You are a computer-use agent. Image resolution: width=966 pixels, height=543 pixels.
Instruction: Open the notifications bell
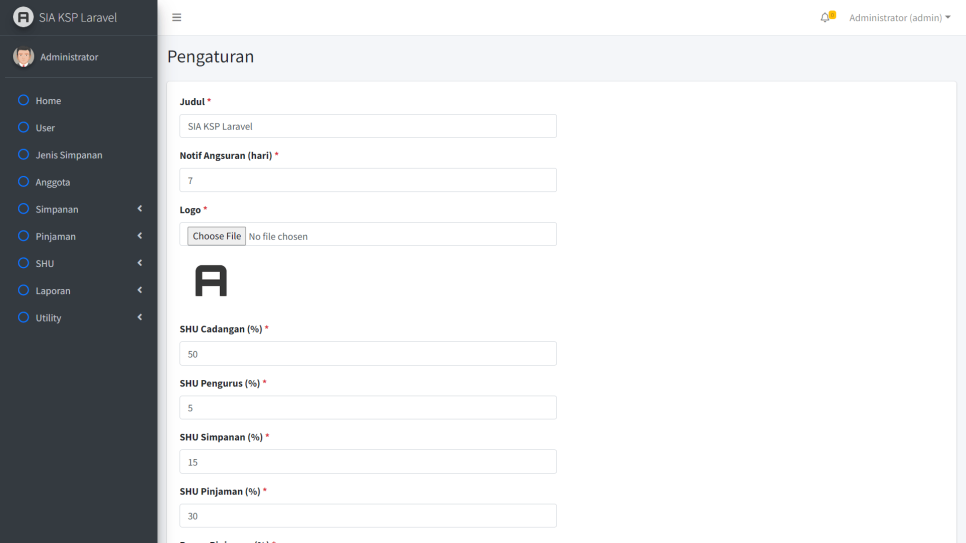point(826,17)
